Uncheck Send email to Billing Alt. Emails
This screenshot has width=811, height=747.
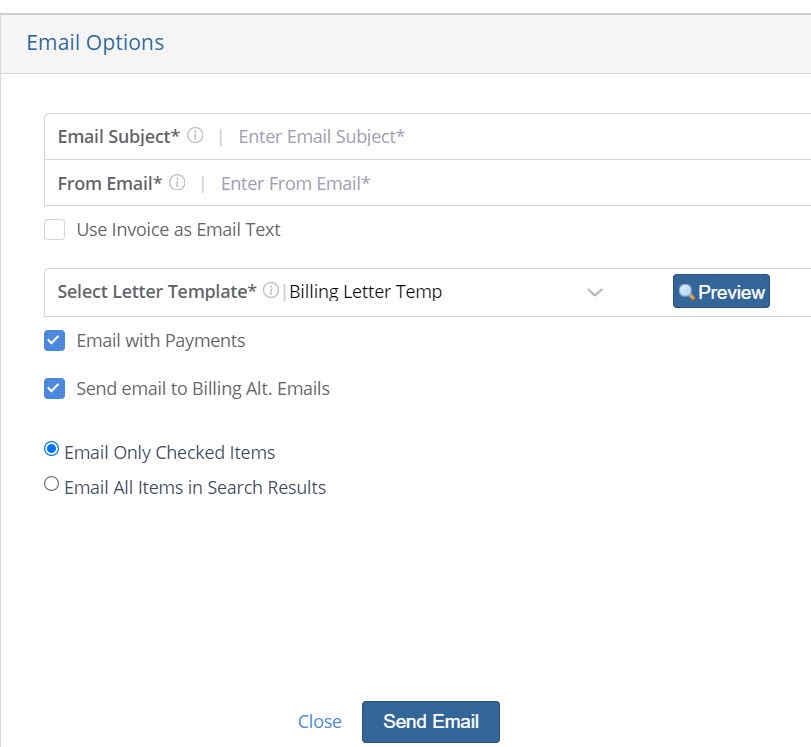coord(54,389)
